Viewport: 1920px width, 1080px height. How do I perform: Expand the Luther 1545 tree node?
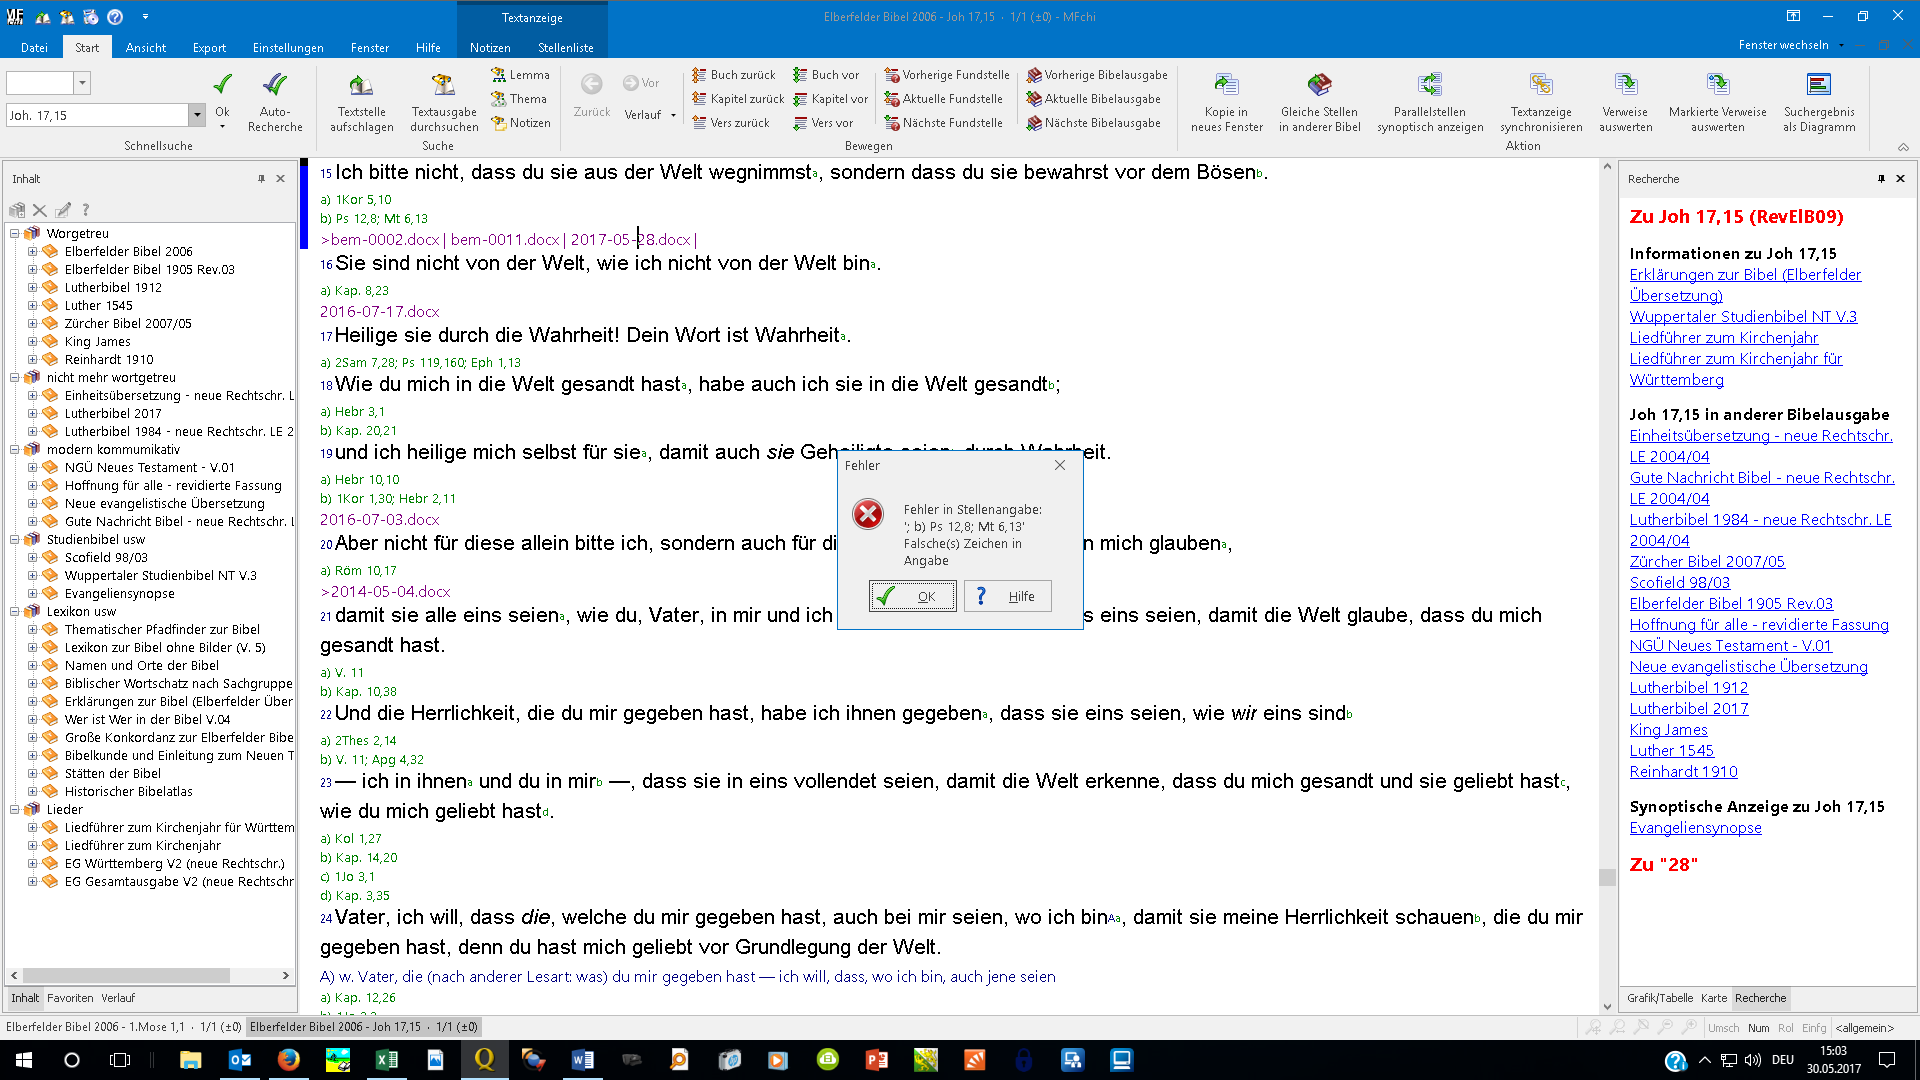point(32,306)
